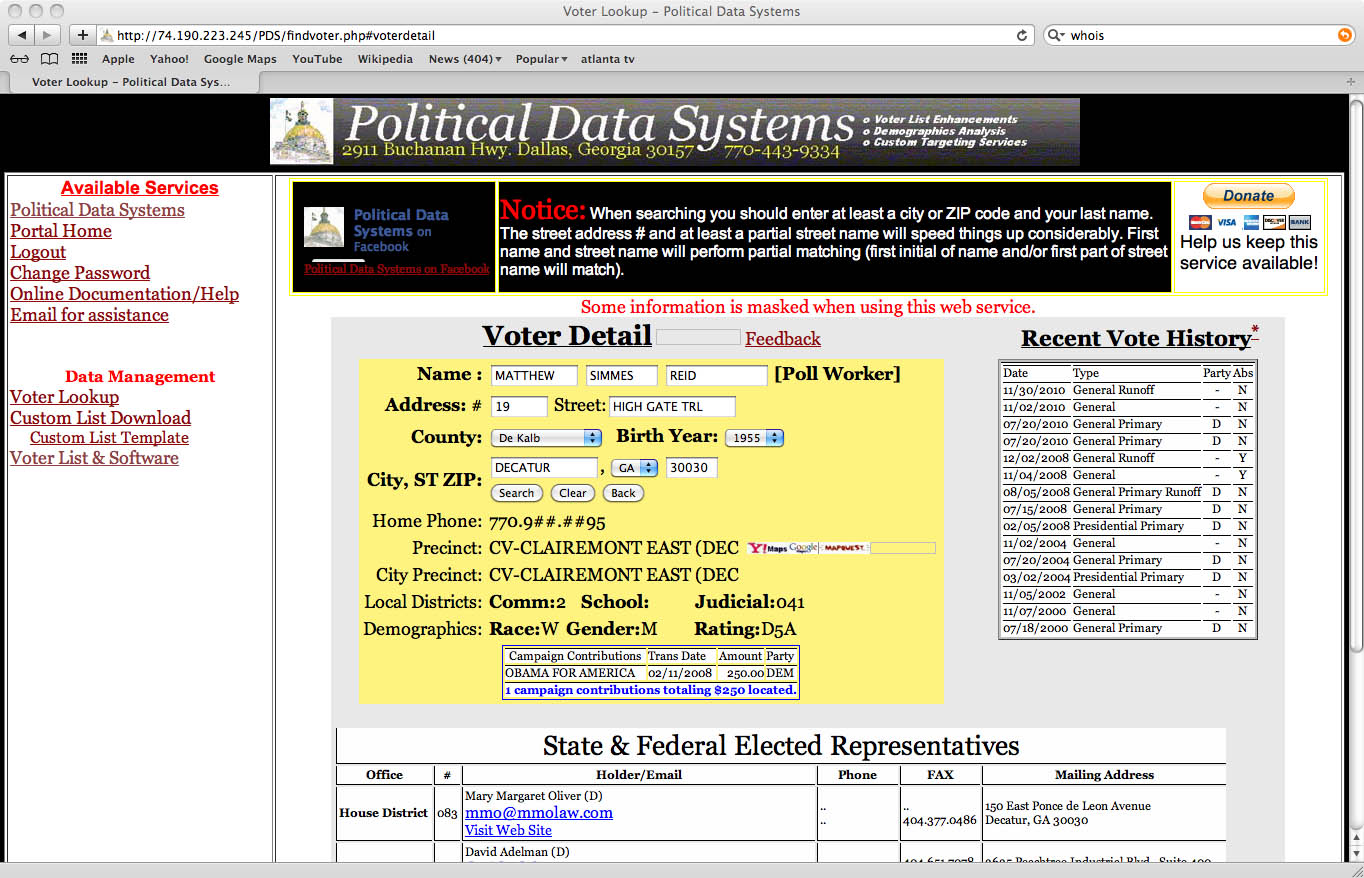Click the street number field containing 19
The height and width of the screenshot is (878, 1364).
click(519, 407)
